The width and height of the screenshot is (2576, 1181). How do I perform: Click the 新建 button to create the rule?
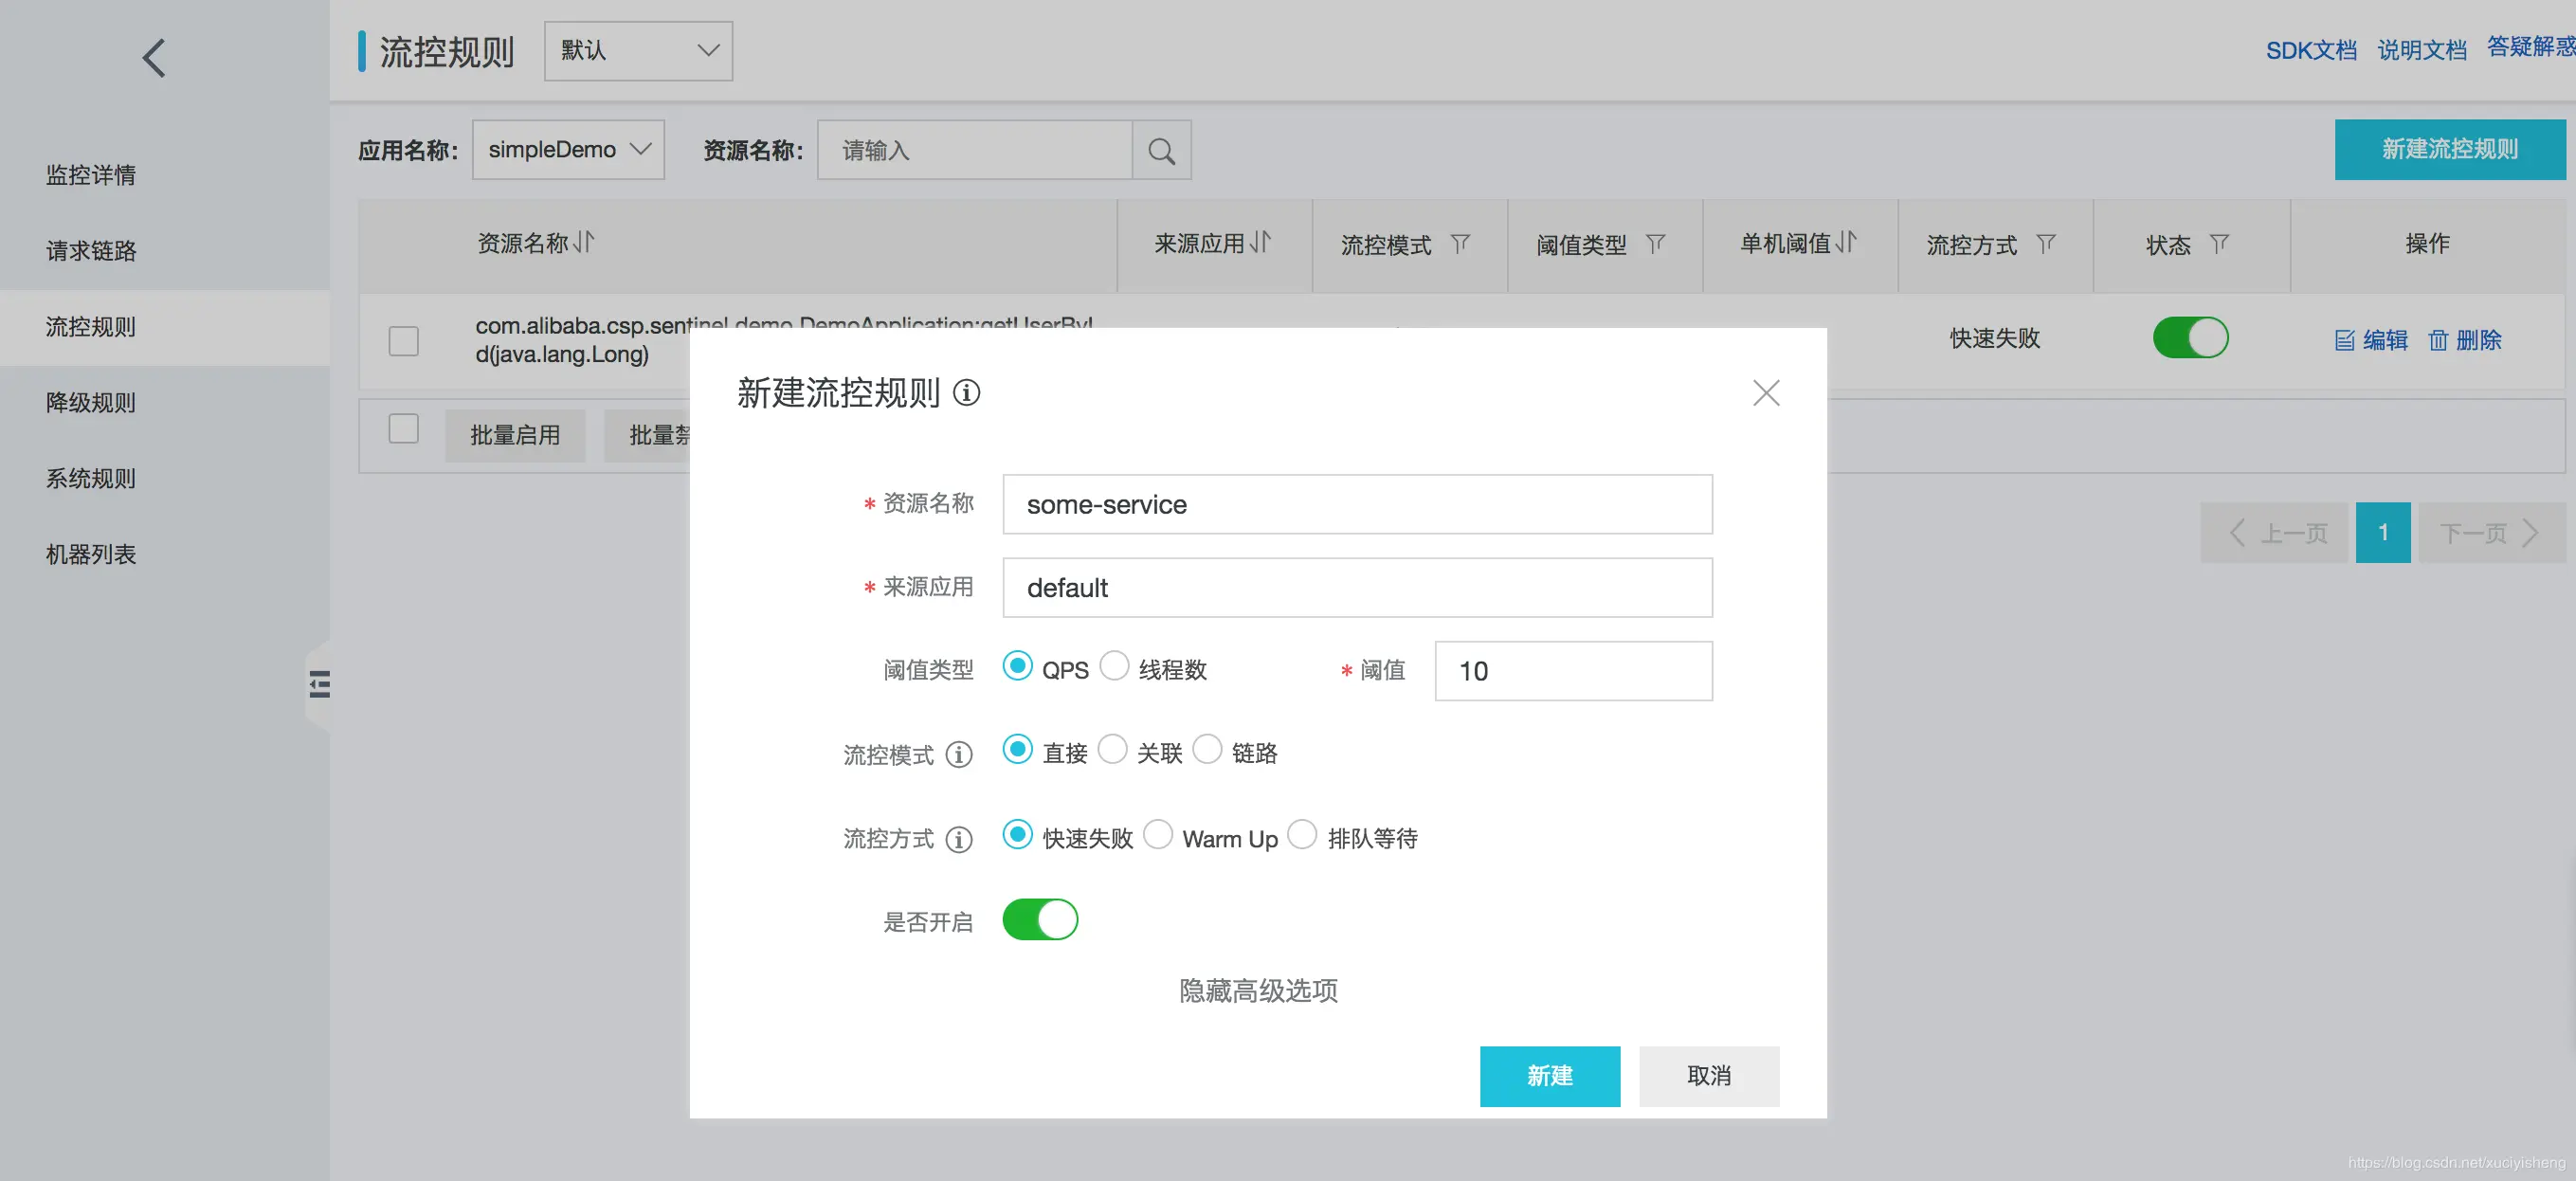click(1549, 1076)
